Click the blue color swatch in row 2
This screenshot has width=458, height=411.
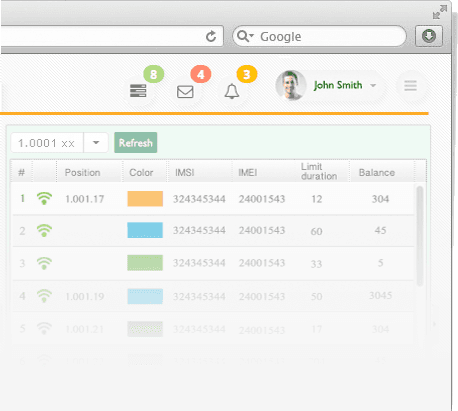click(145, 230)
